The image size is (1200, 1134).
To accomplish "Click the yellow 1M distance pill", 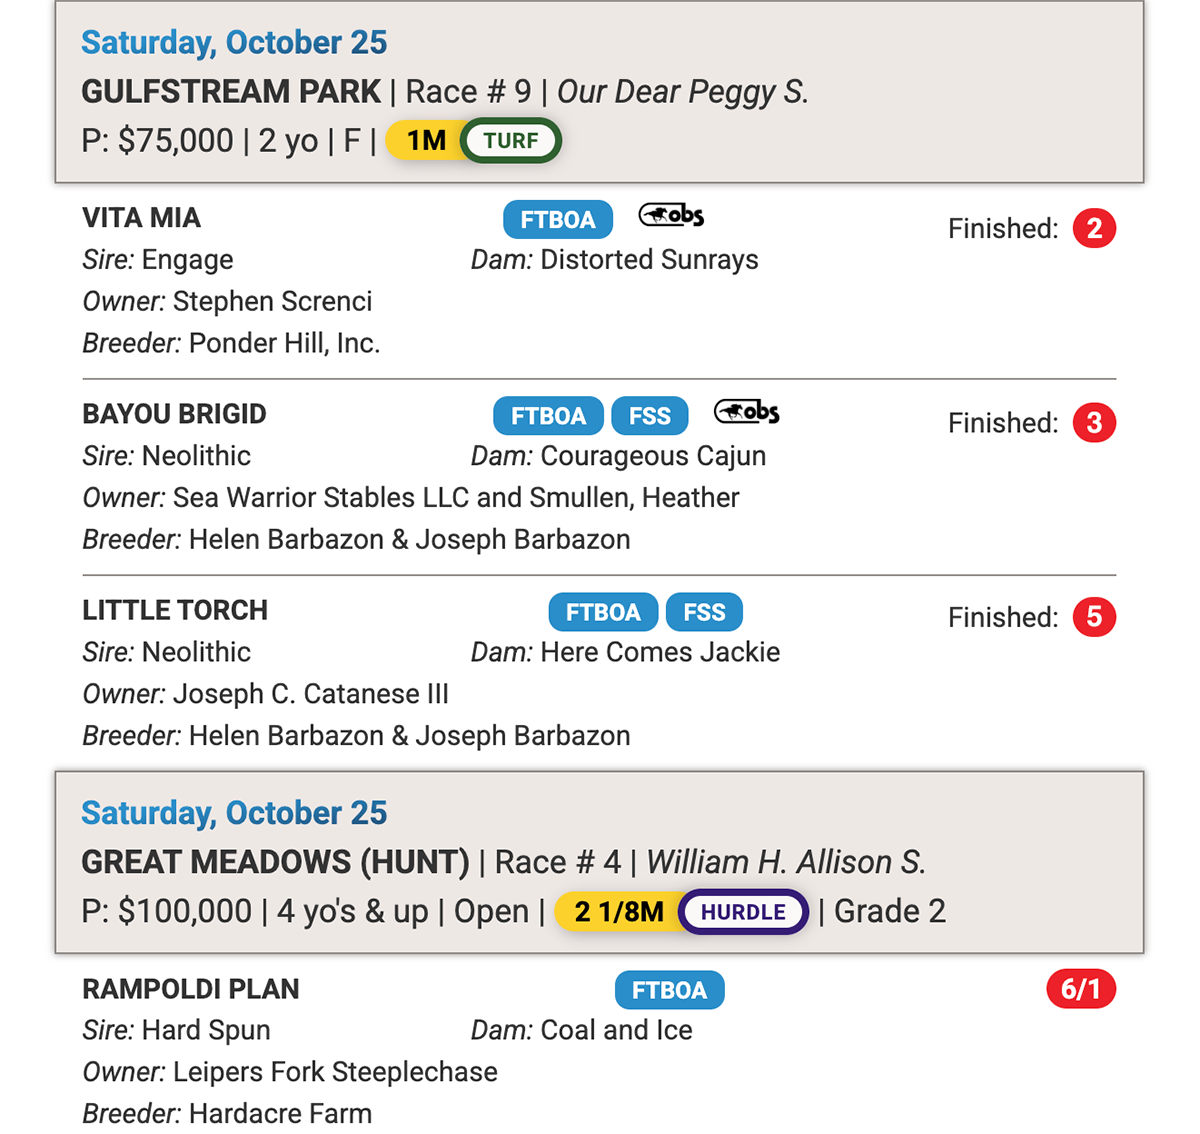I will (424, 141).
